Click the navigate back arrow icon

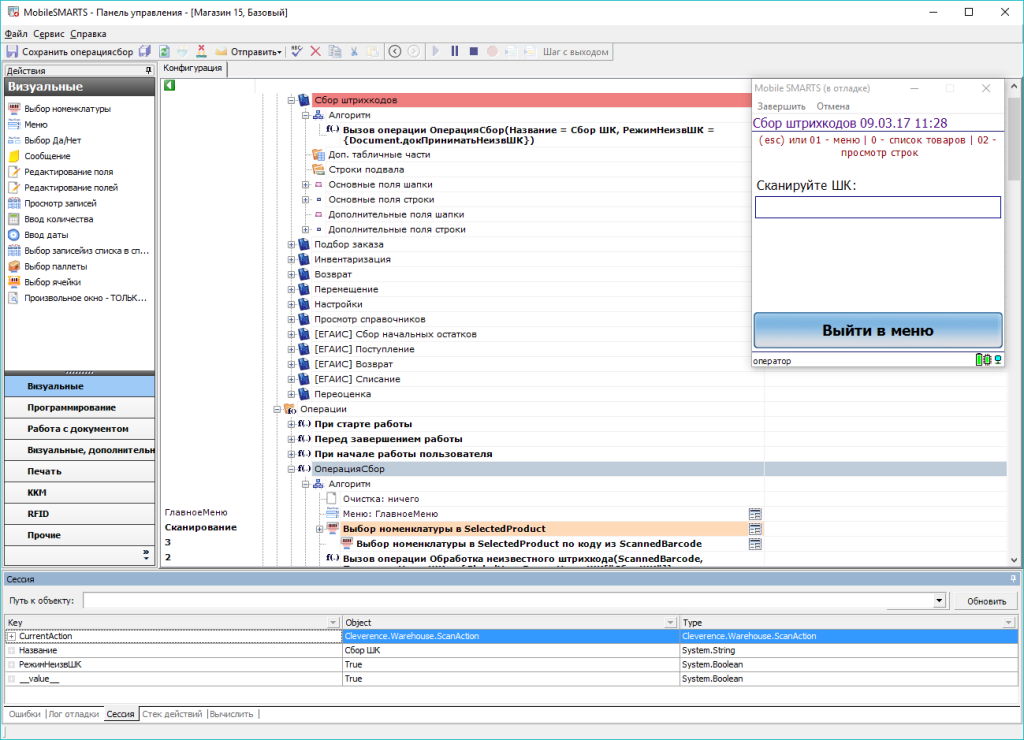coord(395,52)
